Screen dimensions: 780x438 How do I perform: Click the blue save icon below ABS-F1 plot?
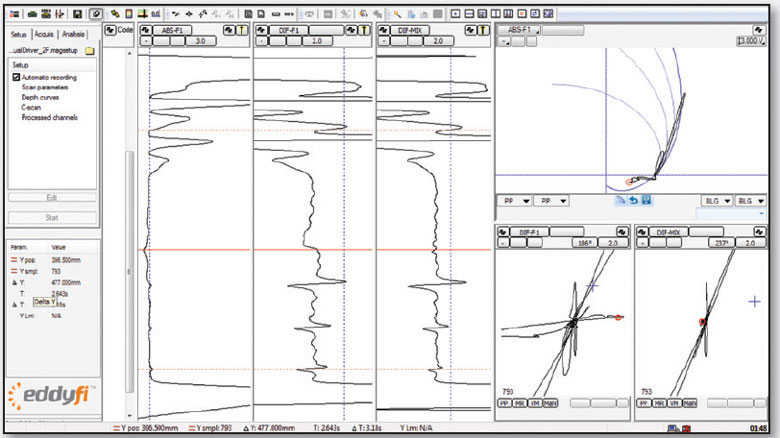[x=647, y=201]
